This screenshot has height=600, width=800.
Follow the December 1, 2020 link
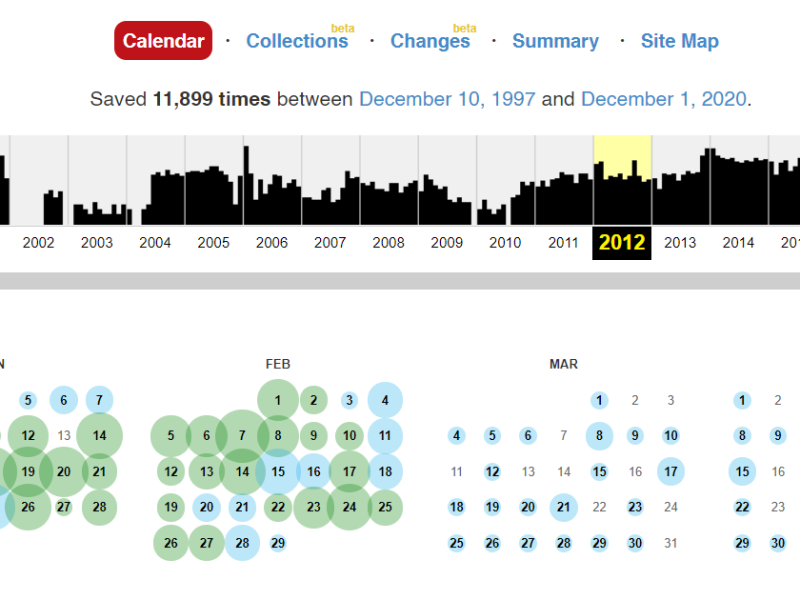(x=664, y=99)
